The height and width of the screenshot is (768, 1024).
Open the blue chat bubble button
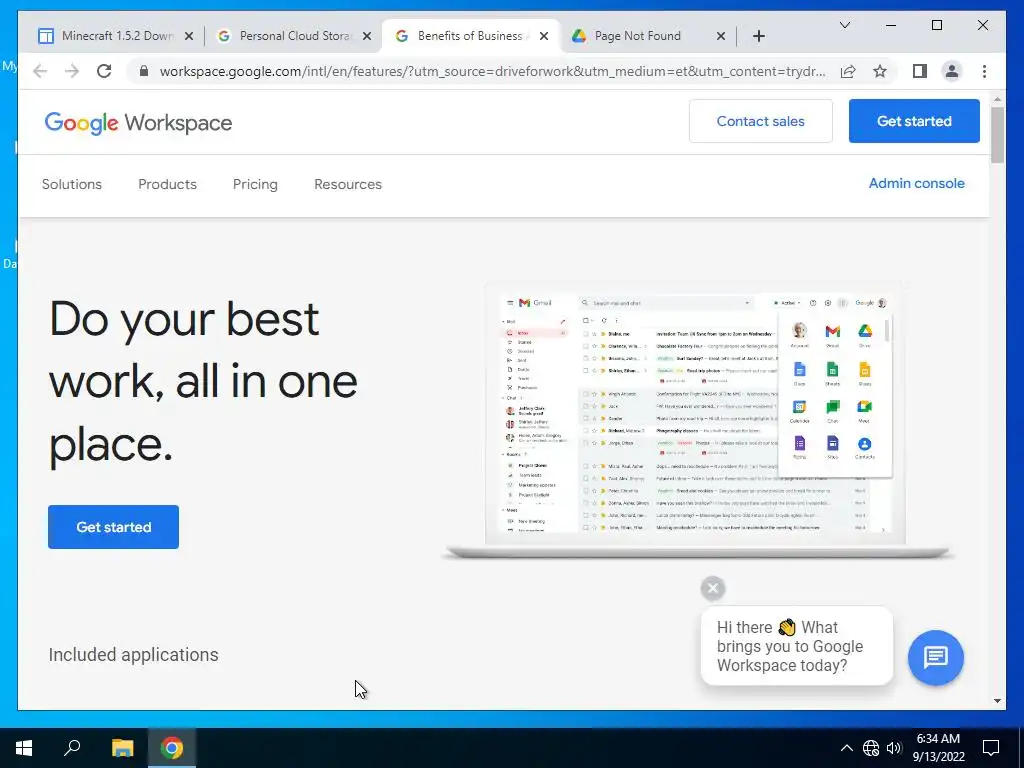[x=936, y=657]
